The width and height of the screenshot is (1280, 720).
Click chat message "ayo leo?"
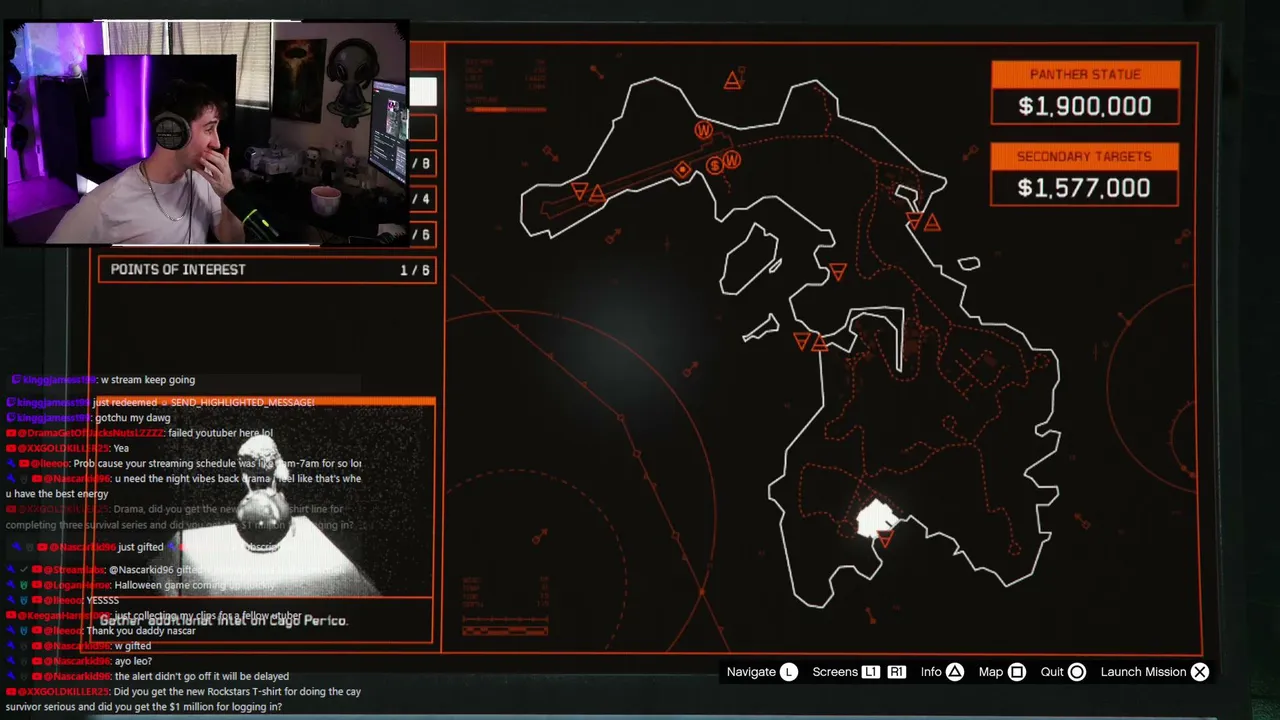(133, 661)
